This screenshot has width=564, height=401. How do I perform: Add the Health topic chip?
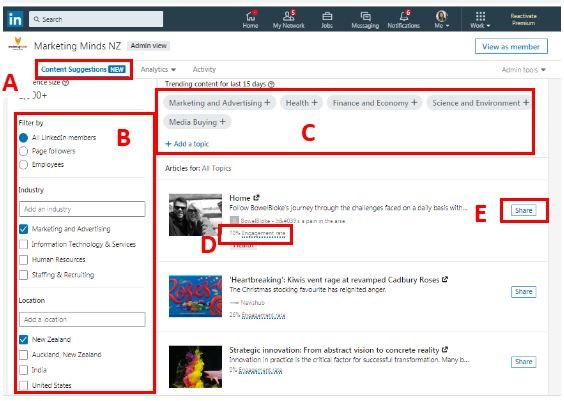coord(301,103)
